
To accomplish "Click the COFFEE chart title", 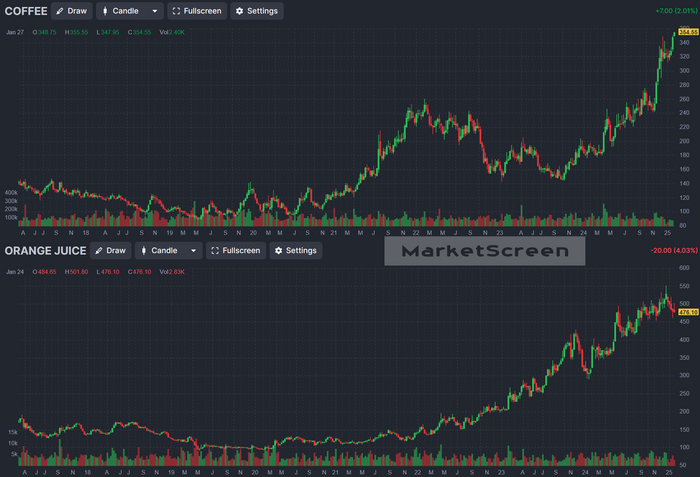I will tap(26, 11).
